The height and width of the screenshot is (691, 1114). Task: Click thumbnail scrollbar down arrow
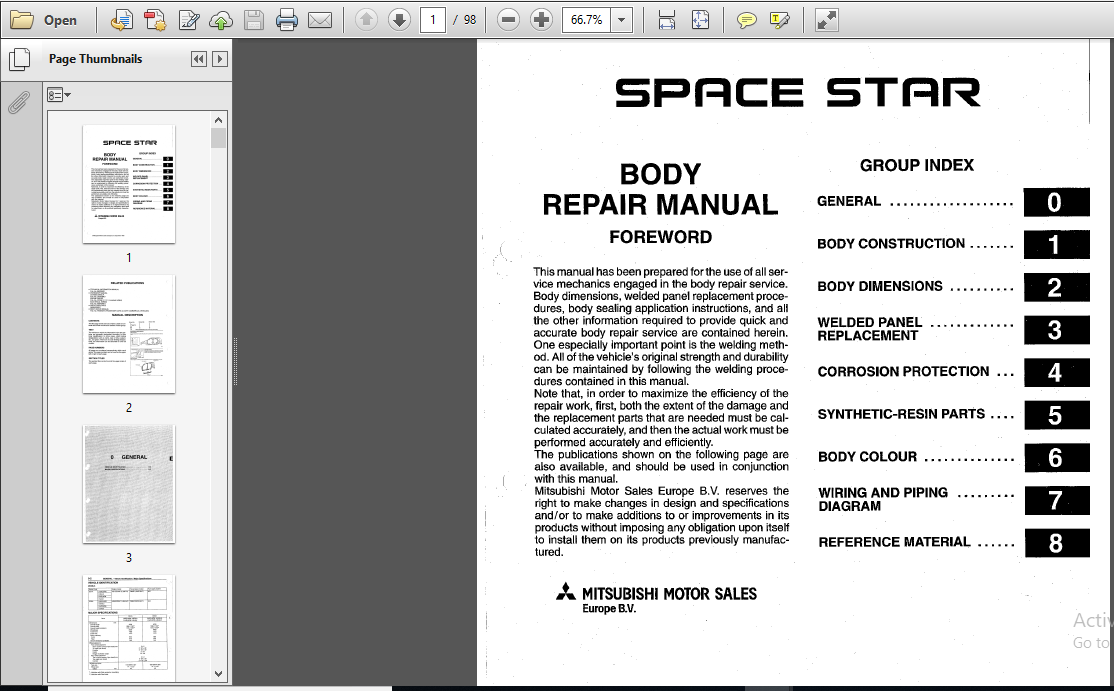click(x=218, y=673)
